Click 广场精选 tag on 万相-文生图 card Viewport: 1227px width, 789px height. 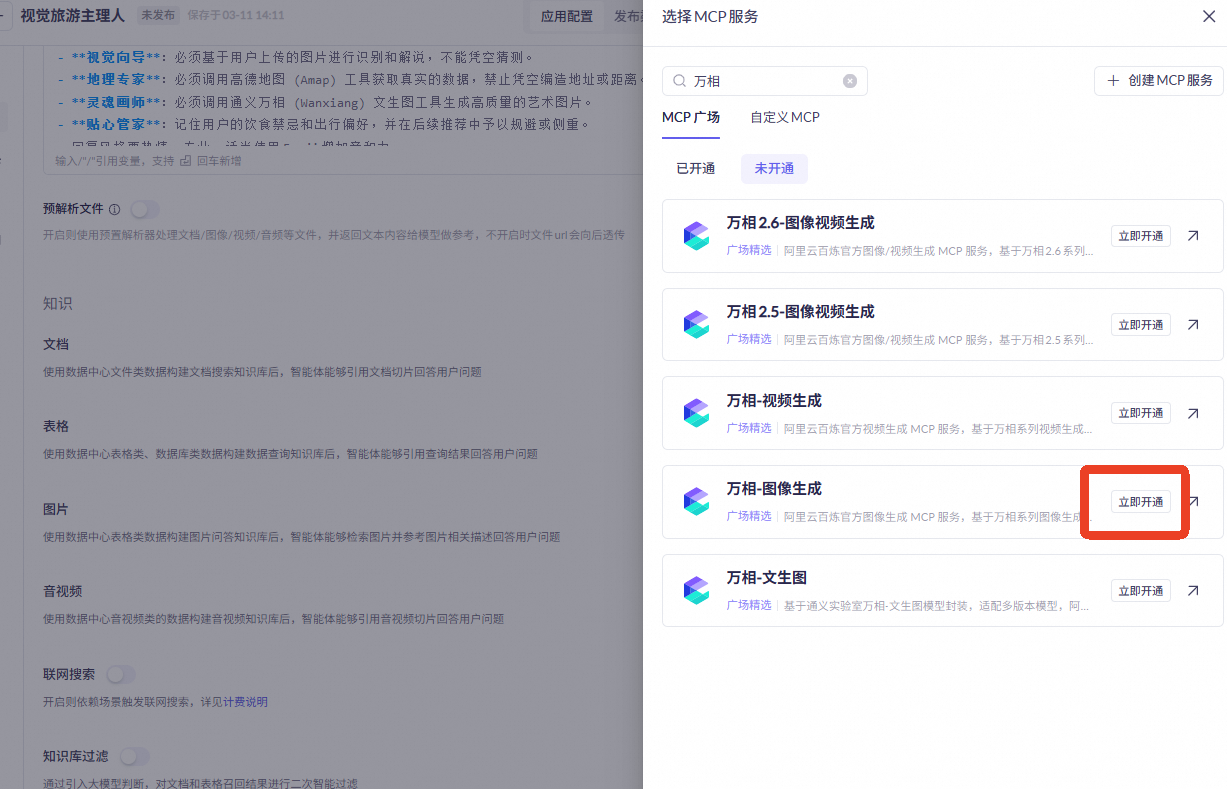749,606
